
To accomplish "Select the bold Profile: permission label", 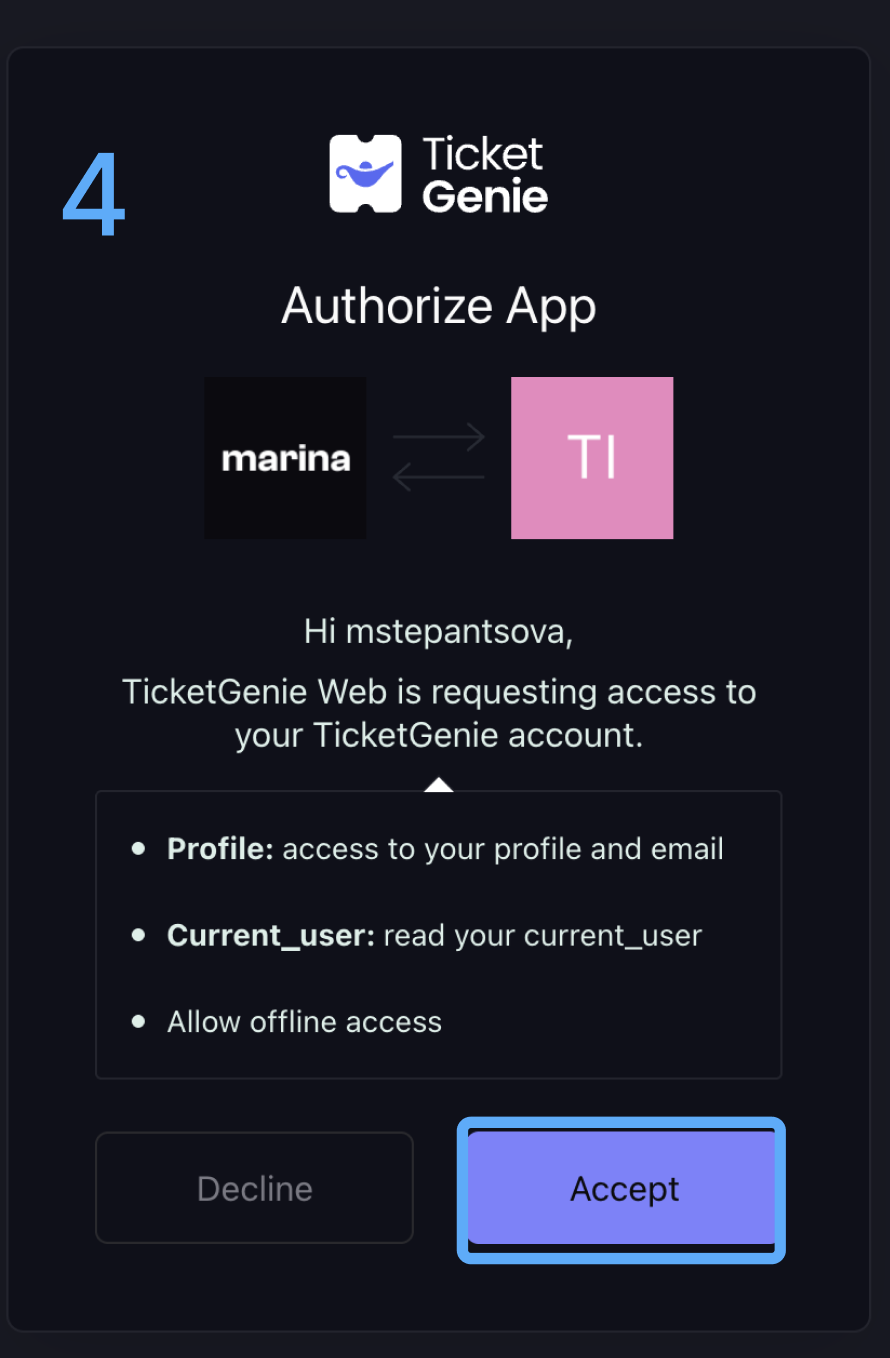I will [x=220, y=849].
